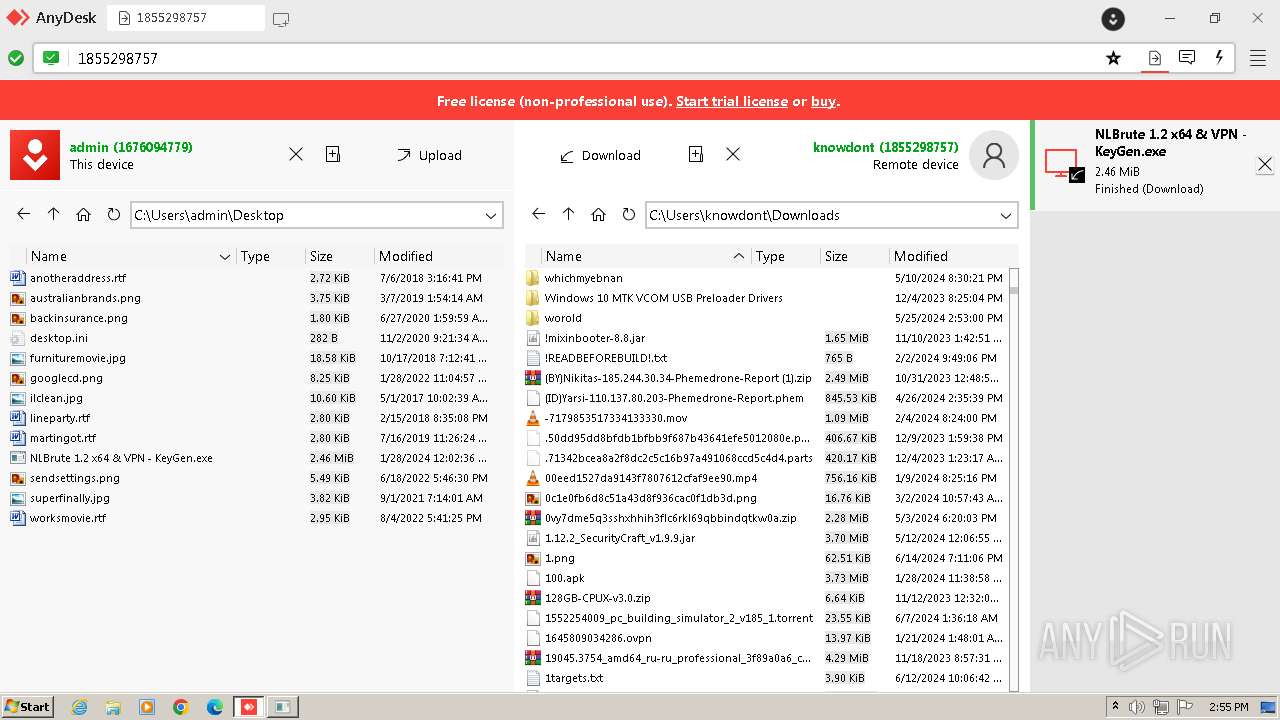The width and height of the screenshot is (1280, 720).
Task: Create new folder in remote pane
Action: click(x=696, y=154)
